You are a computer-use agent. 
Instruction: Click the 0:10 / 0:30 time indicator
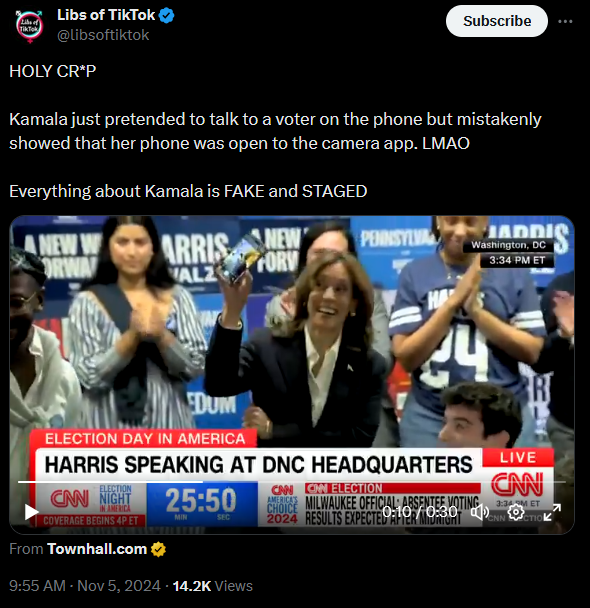click(x=420, y=512)
